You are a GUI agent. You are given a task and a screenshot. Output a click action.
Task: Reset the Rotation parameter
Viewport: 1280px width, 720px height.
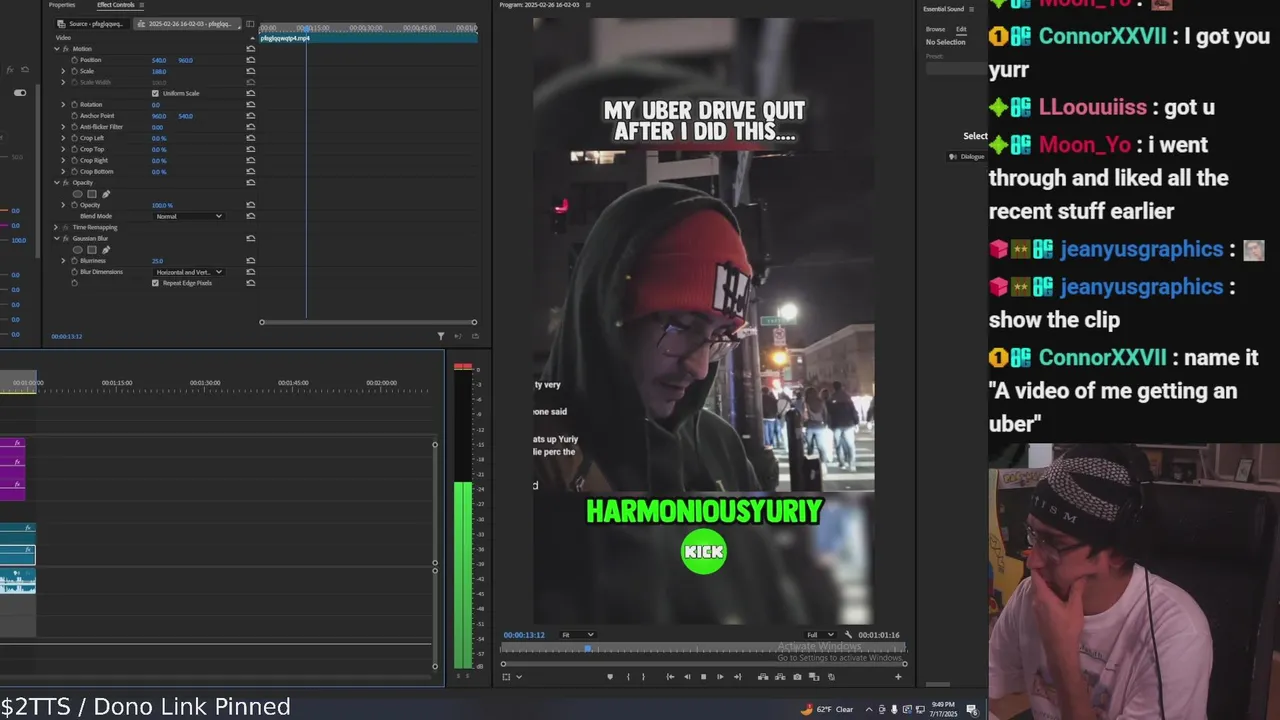(250, 104)
